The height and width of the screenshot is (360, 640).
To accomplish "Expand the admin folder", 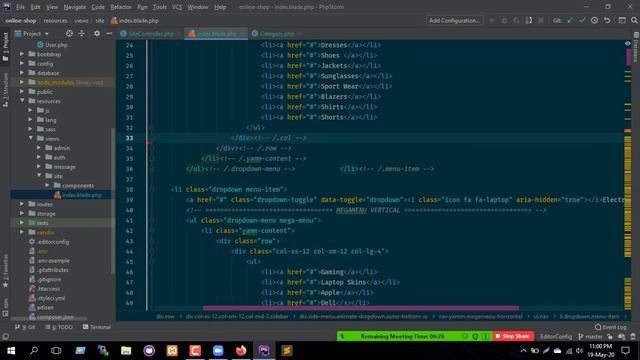I will click(x=39, y=148).
